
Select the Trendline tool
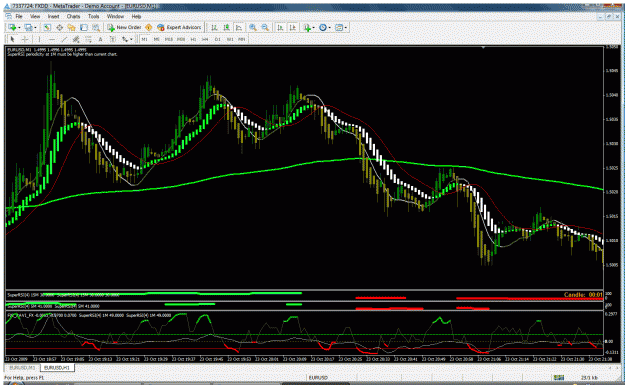click(64, 39)
